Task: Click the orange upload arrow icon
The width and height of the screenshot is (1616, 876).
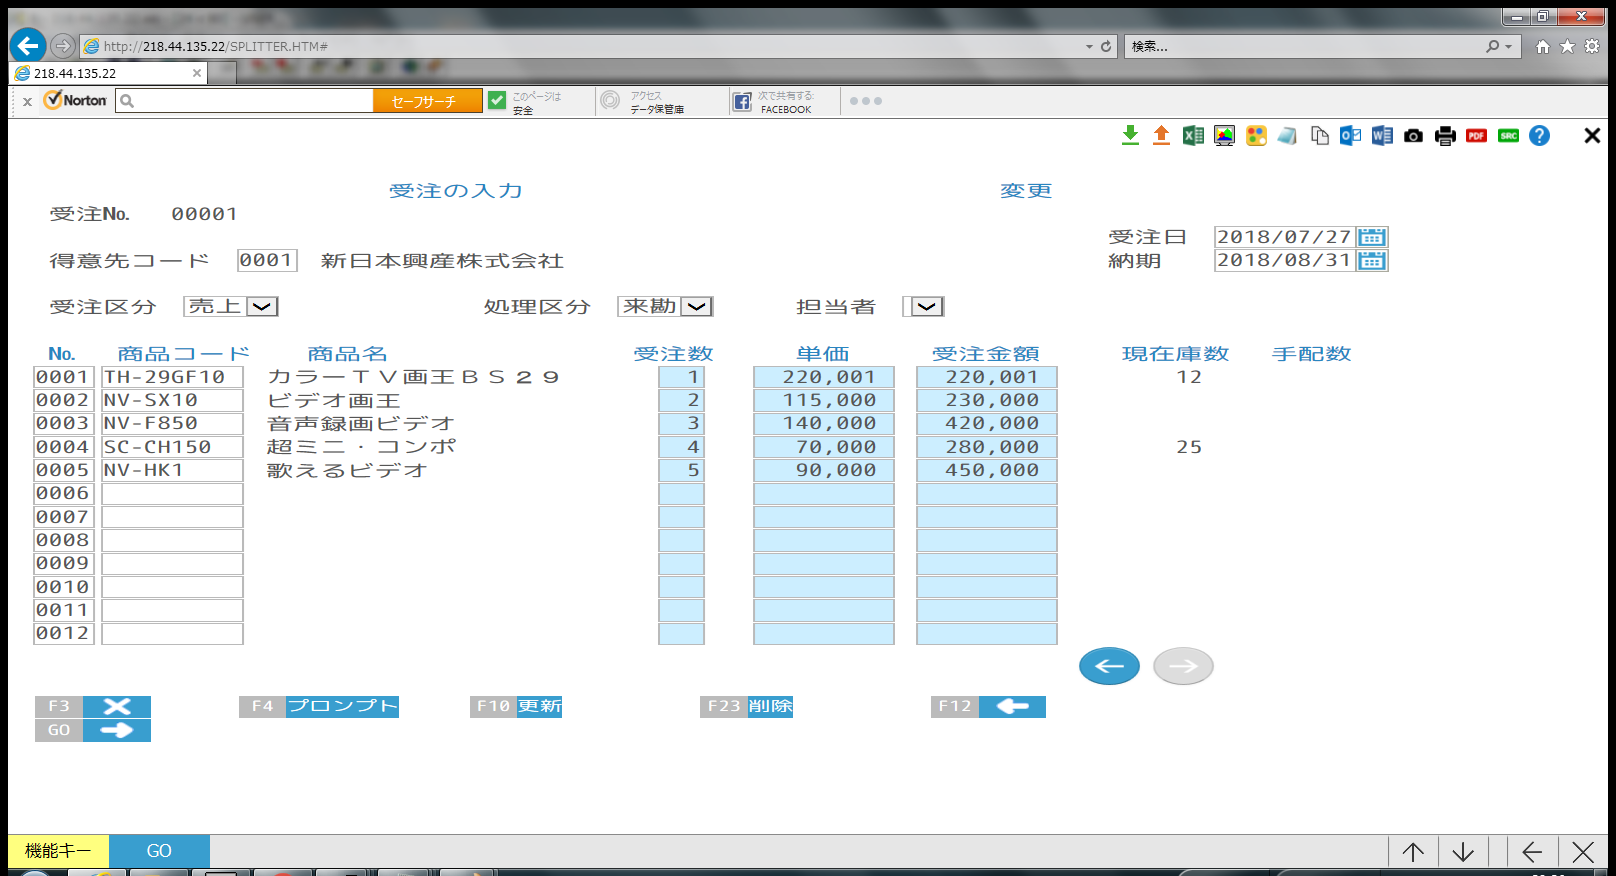Action: coord(1161,136)
